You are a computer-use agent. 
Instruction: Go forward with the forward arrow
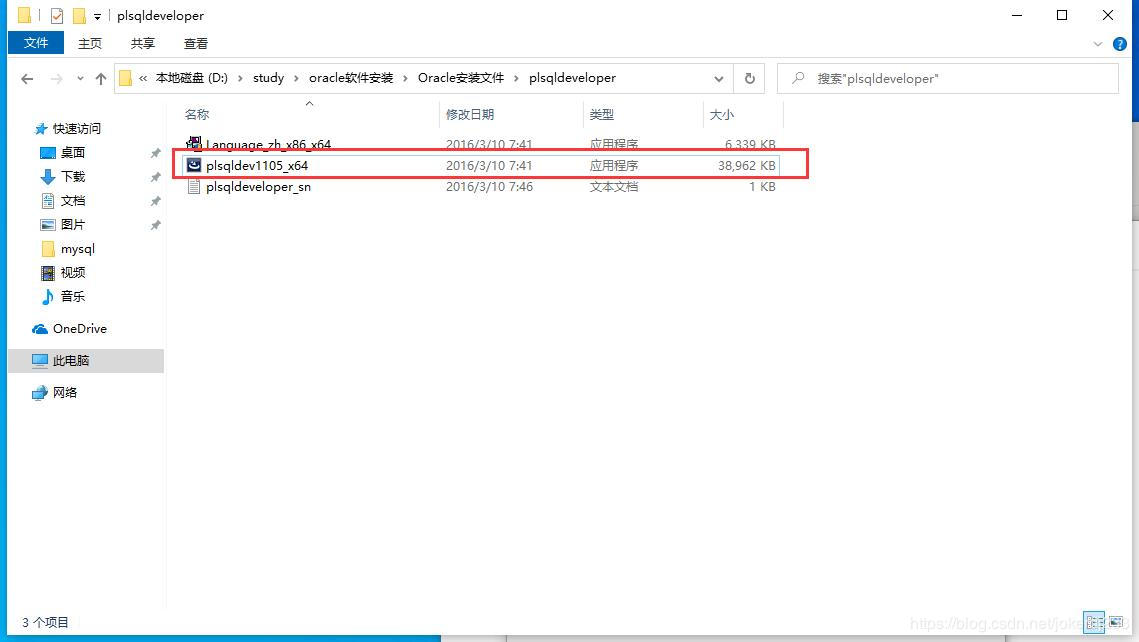[x=56, y=78]
